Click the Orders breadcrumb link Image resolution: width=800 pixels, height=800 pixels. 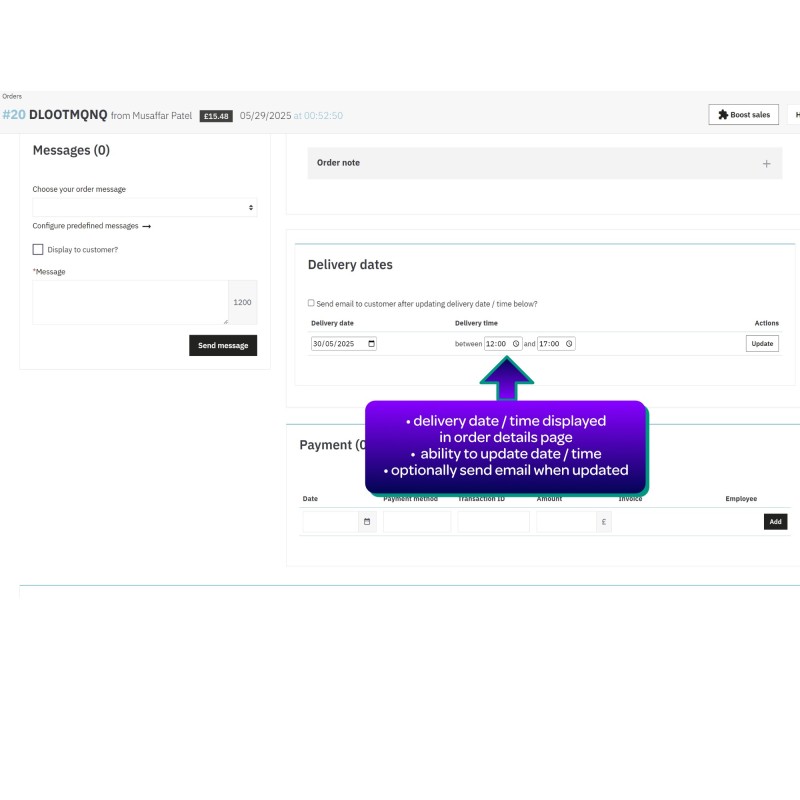(x=12, y=96)
